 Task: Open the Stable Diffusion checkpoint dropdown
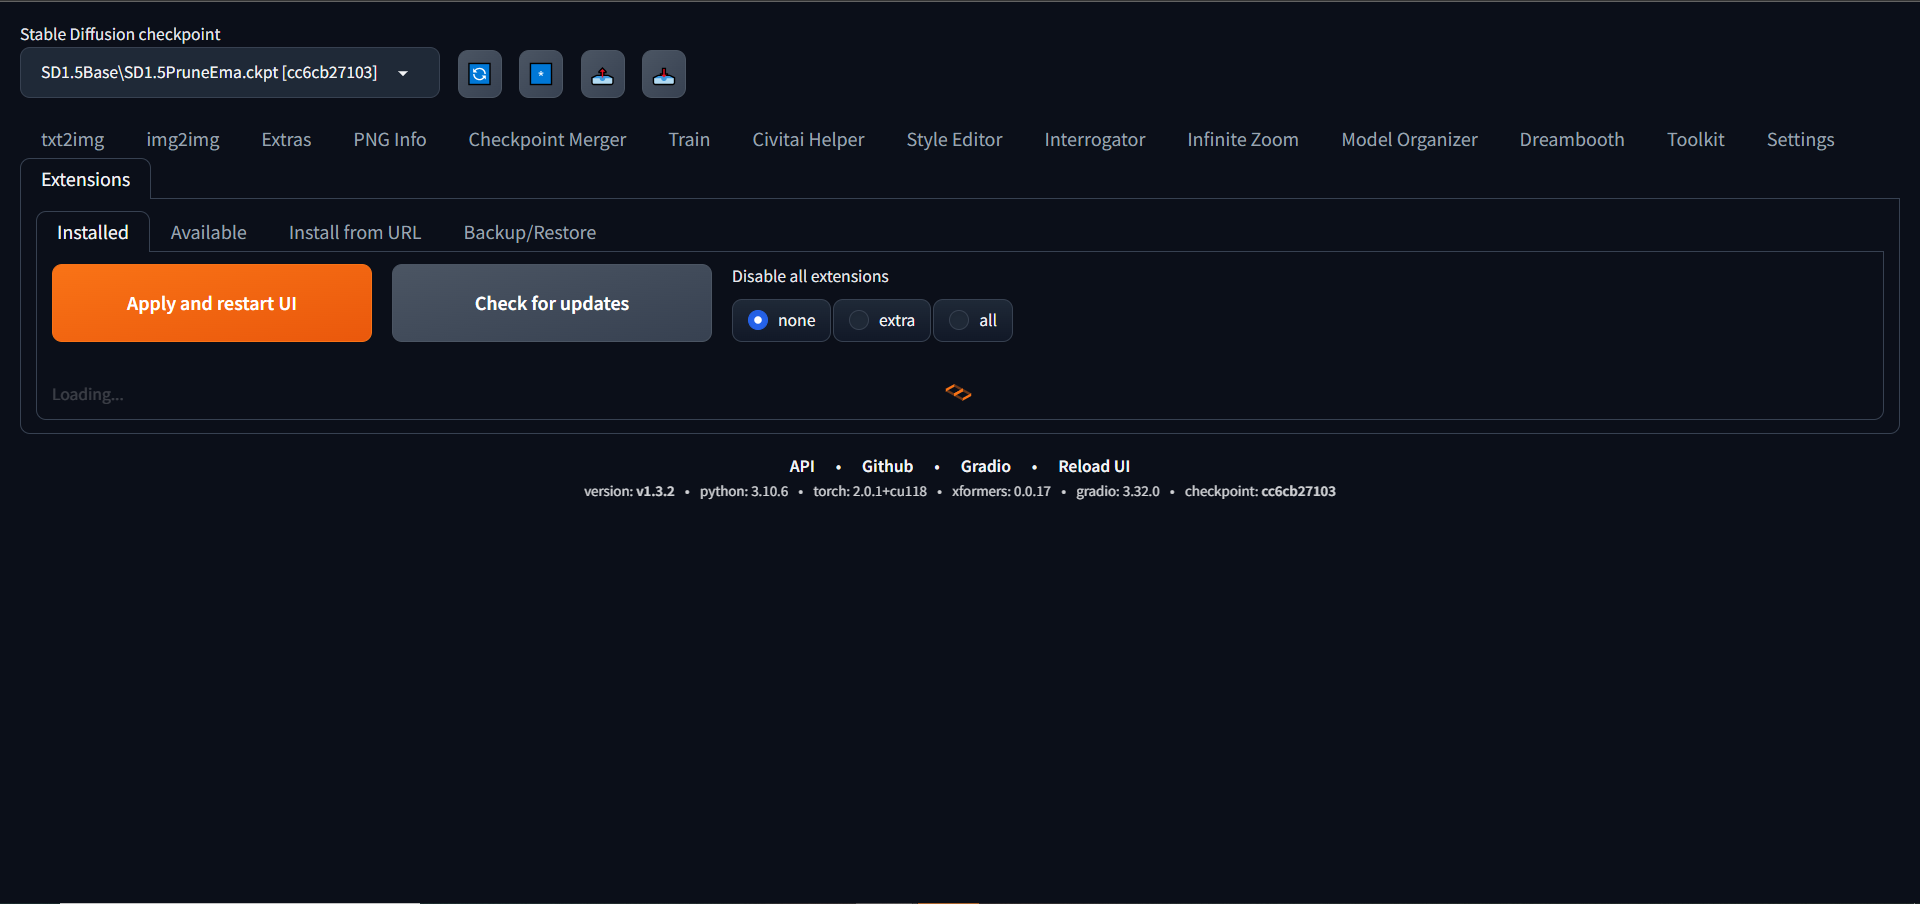pyautogui.click(x=404, y=73)
